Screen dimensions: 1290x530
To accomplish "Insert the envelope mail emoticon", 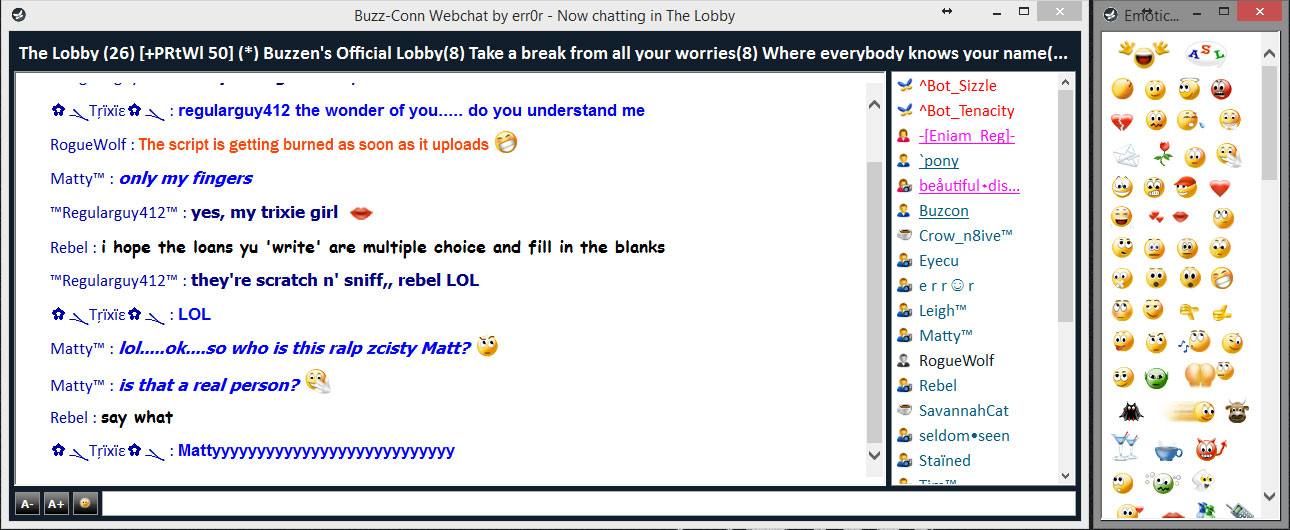I will (1127, 156).
